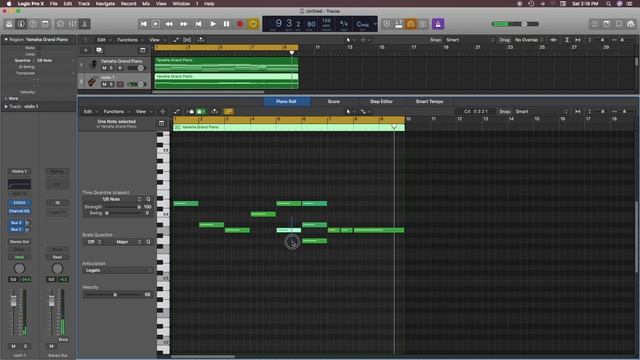The width and height of the screenshot is (640, 360).
Task: Record-enable the violin 1 track
Action: (x=120, y=84)
